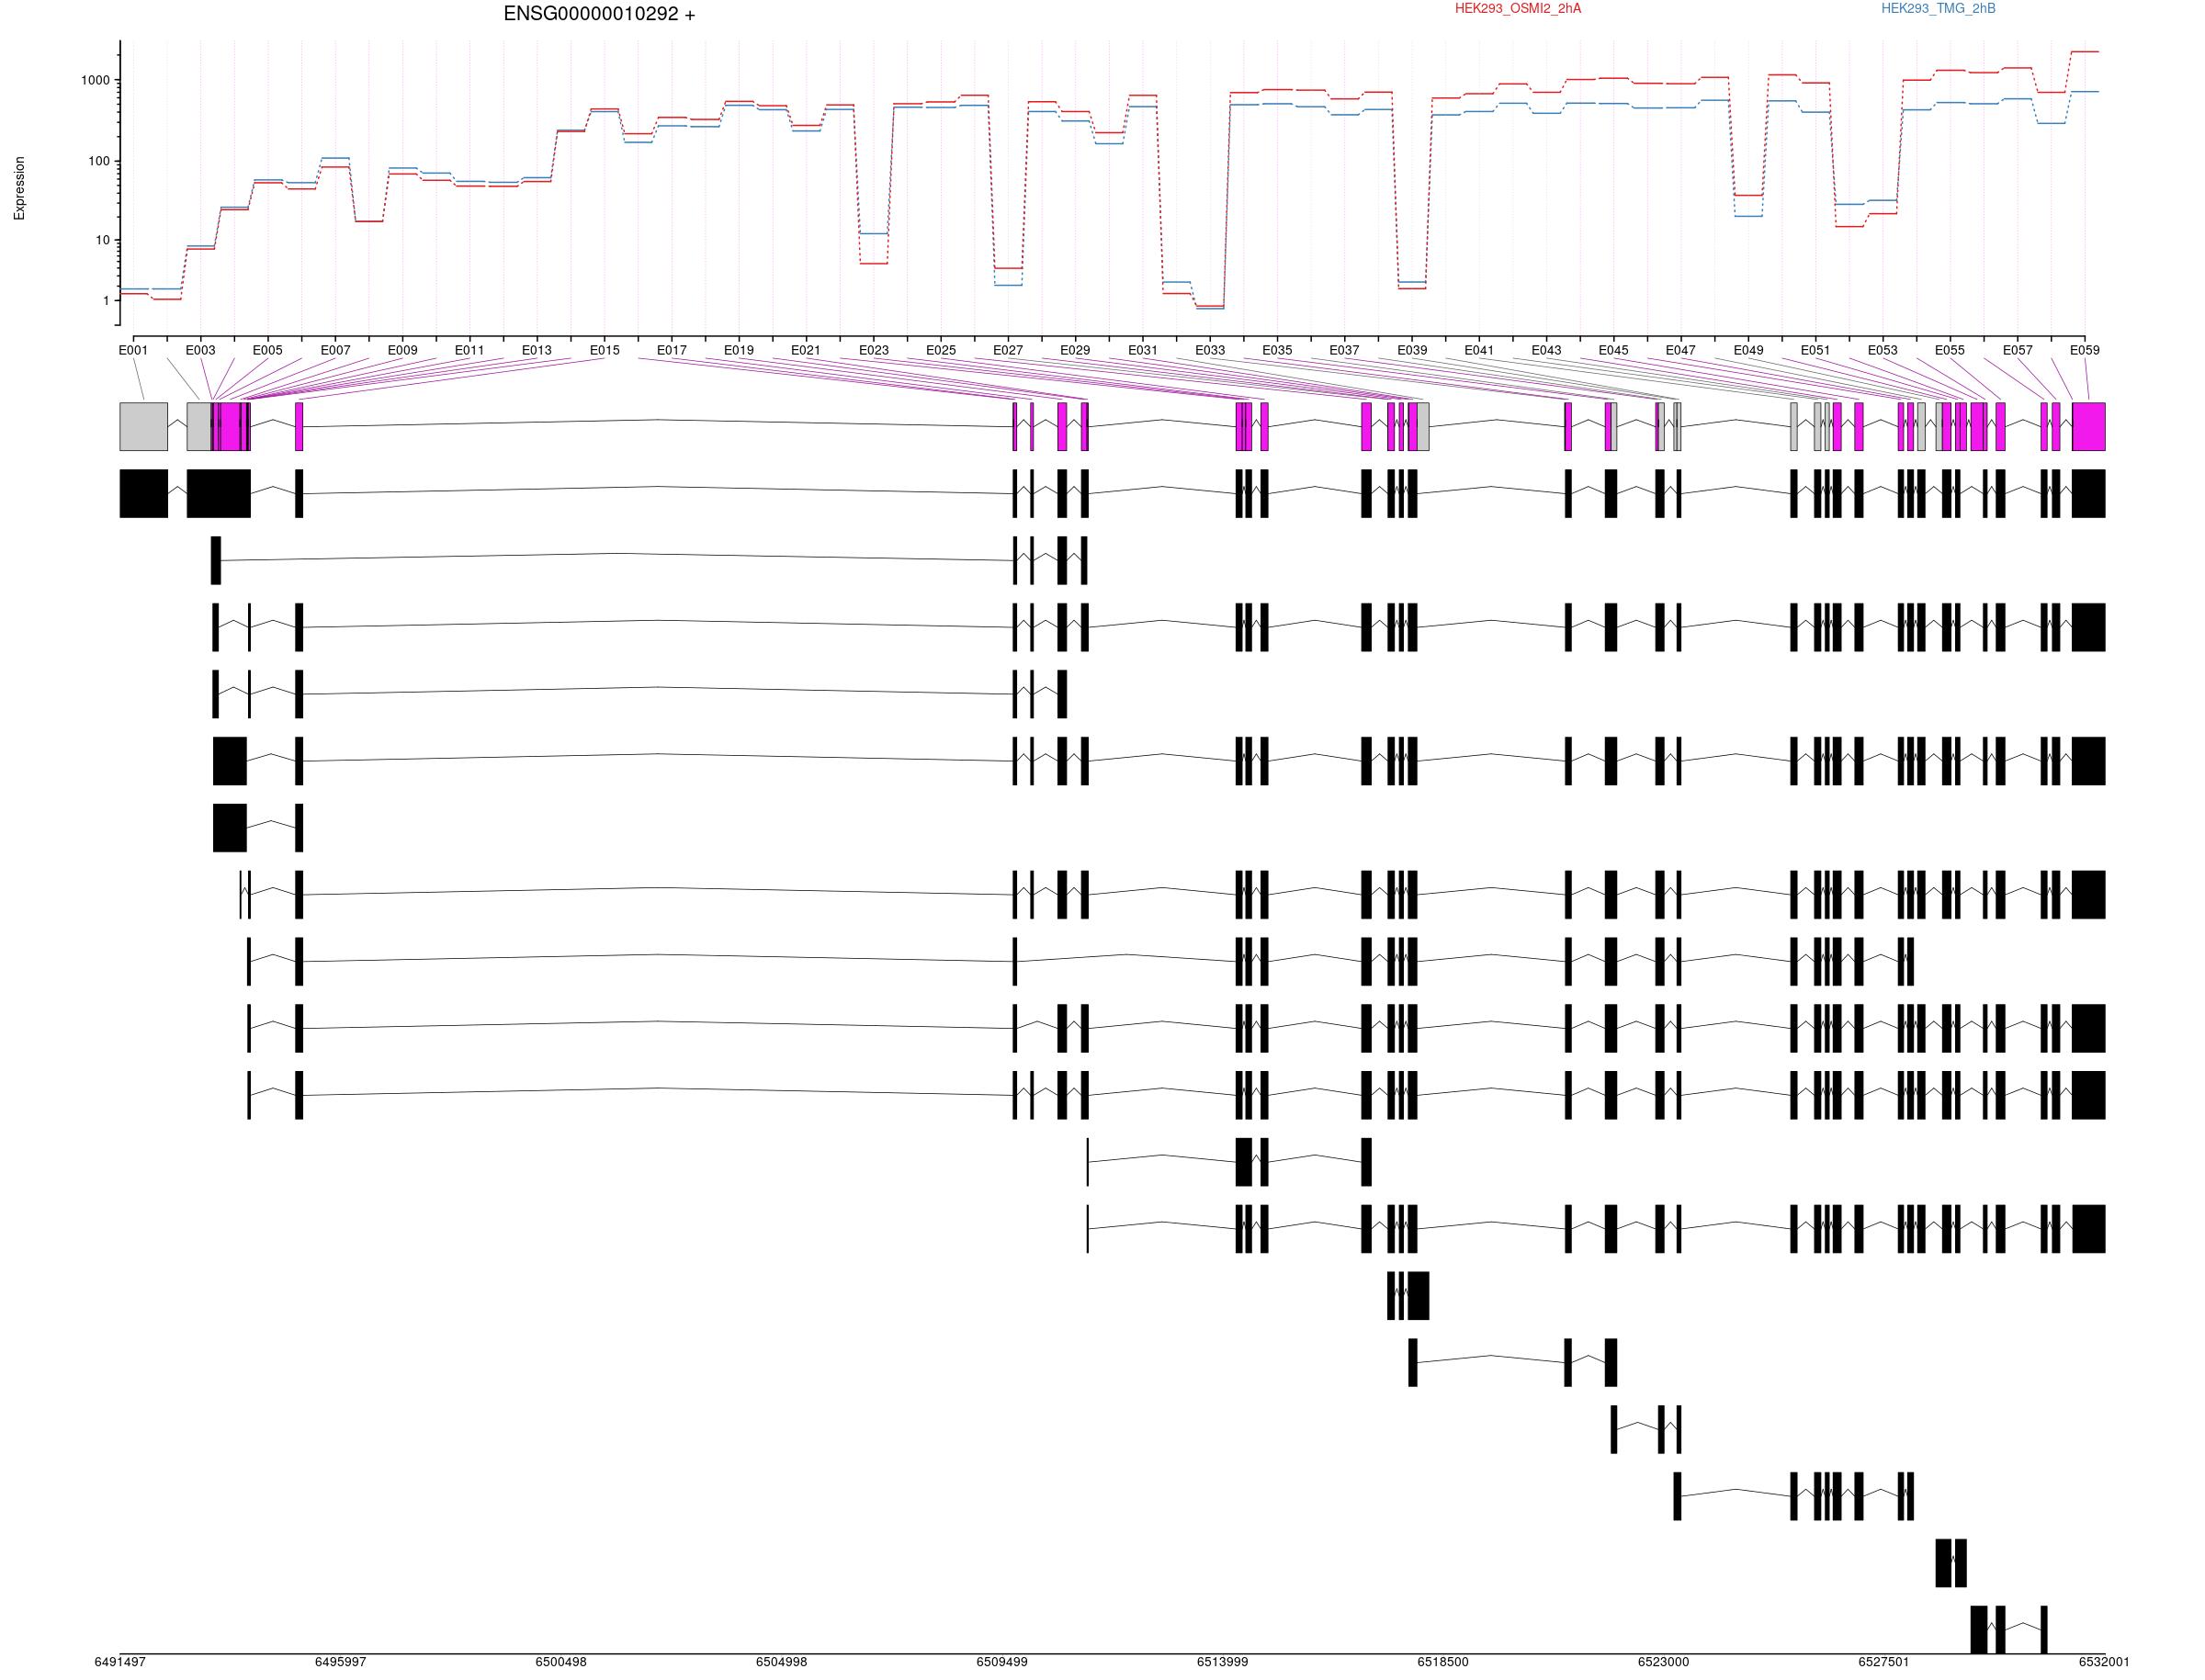Click y-axis tick value 10
The height and width of the screenshot is (1680, 2205).
pyautogui.click(x=103, y=240)
